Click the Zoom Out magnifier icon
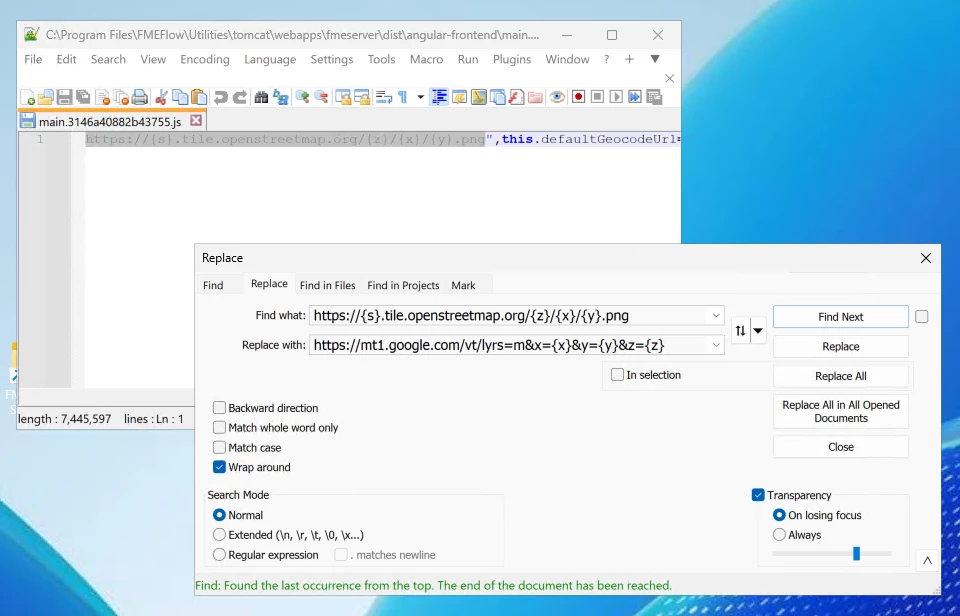This screenshot has width=960, height=616. [321, 97]
